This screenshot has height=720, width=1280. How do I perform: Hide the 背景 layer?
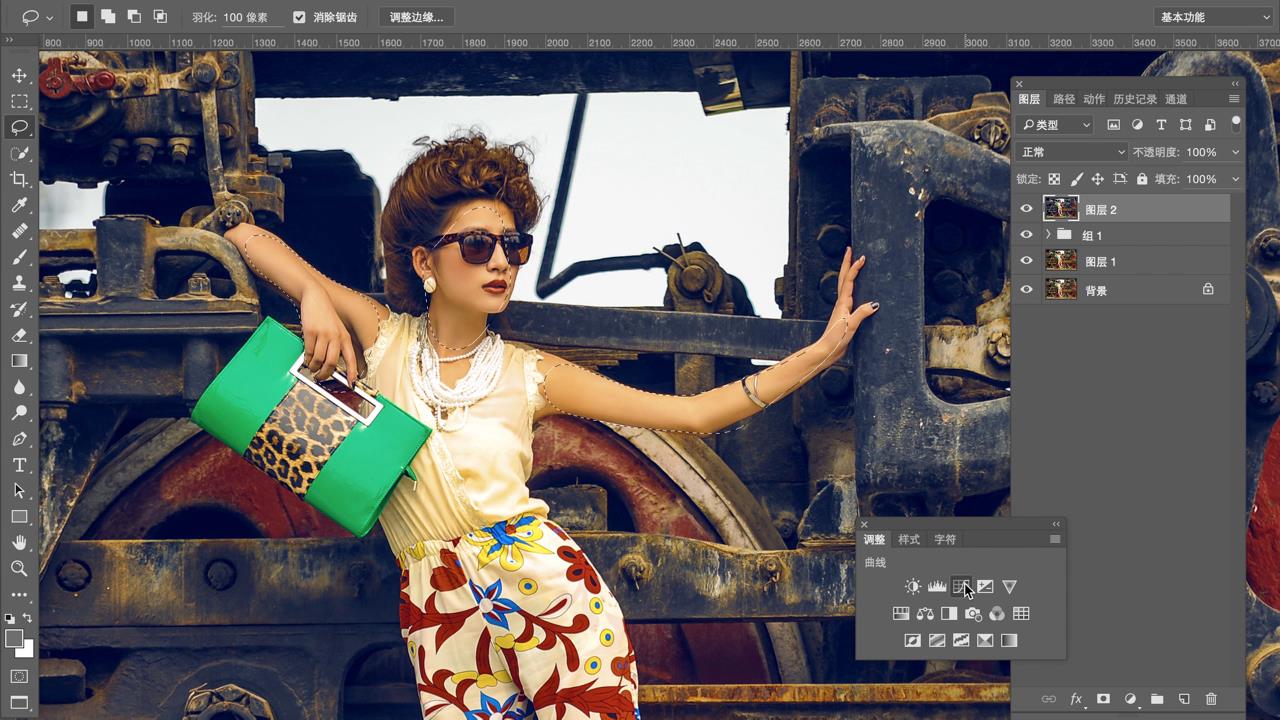[x=1026, y=290]
